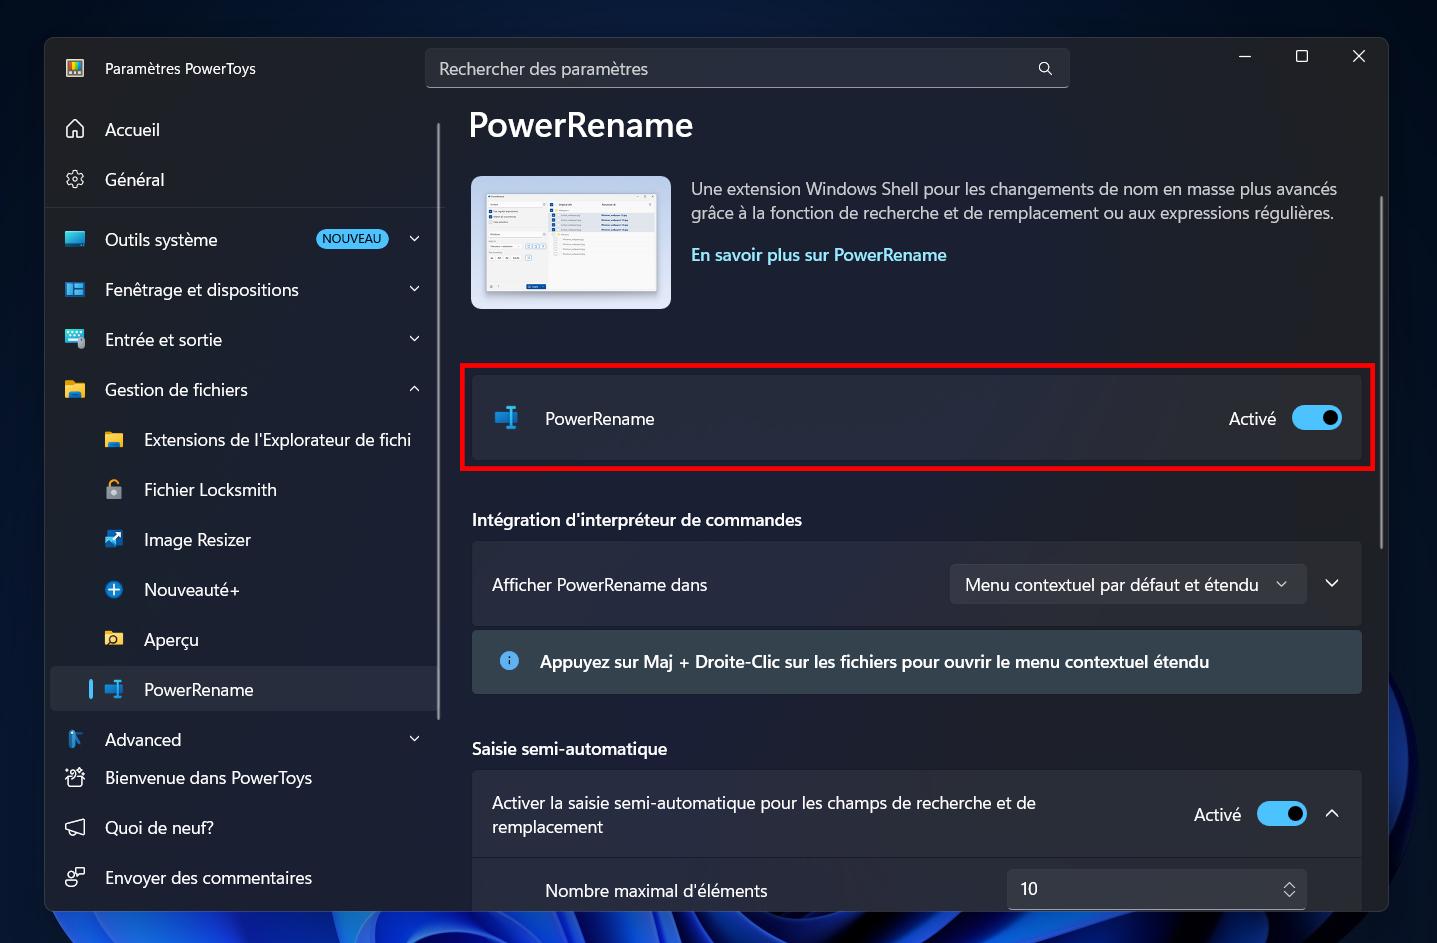Click the Paramètres PowerToys window title
The image size is (1437, 943).
point(180,68)
